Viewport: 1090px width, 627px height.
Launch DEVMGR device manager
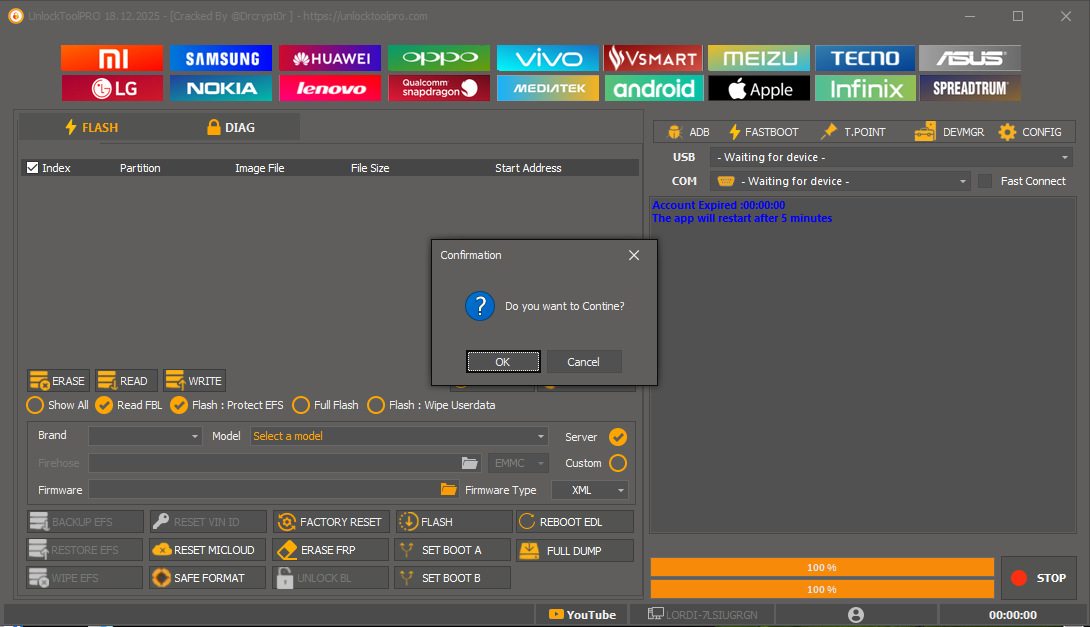point(950,132)
